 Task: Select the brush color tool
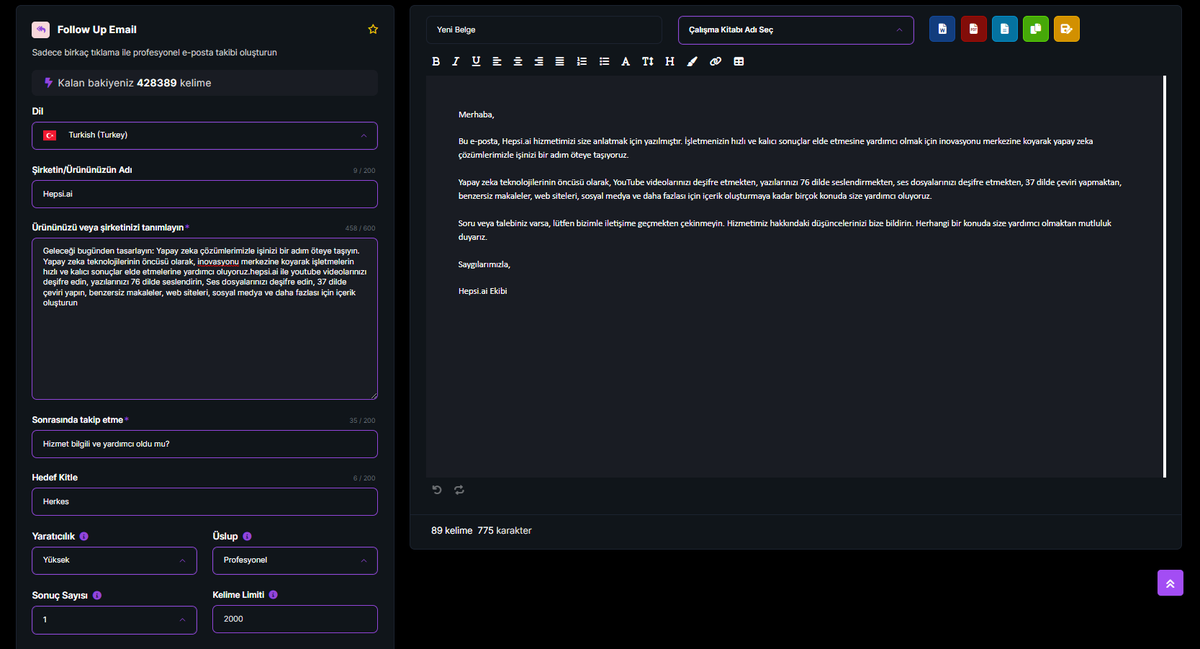coord(692,61)
